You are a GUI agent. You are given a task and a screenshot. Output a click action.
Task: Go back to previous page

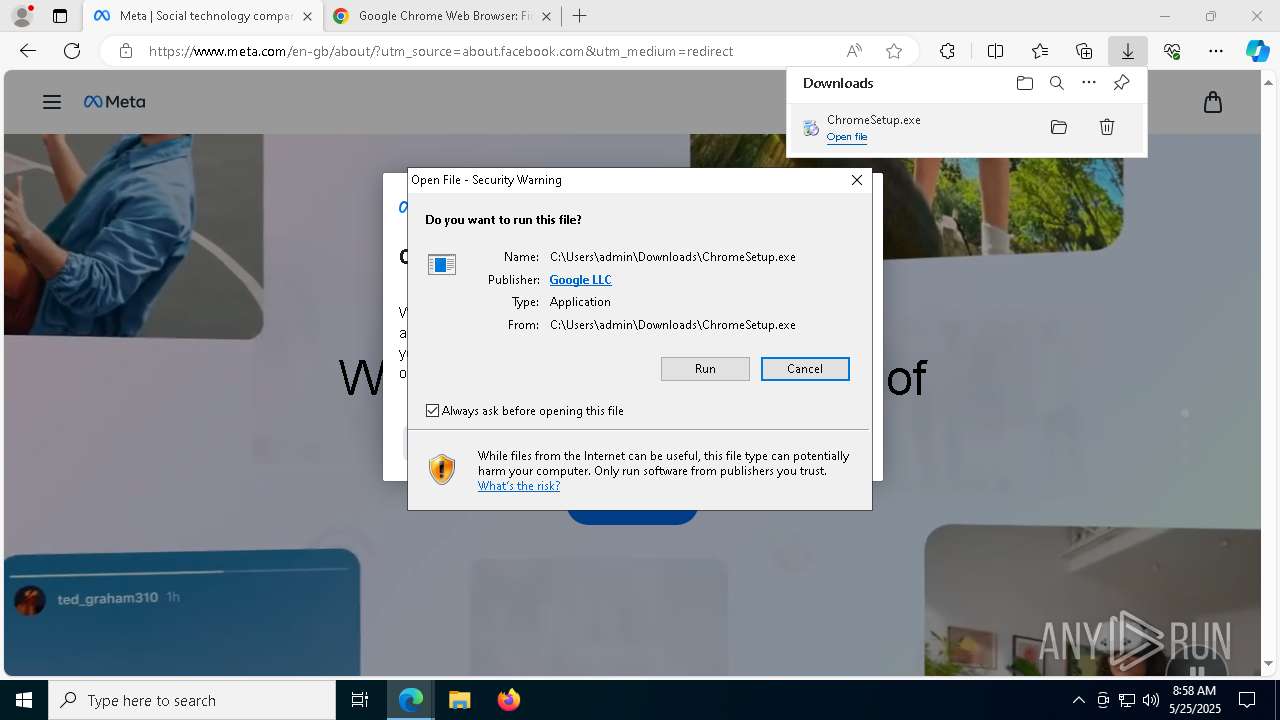click(x=28, y=51)
